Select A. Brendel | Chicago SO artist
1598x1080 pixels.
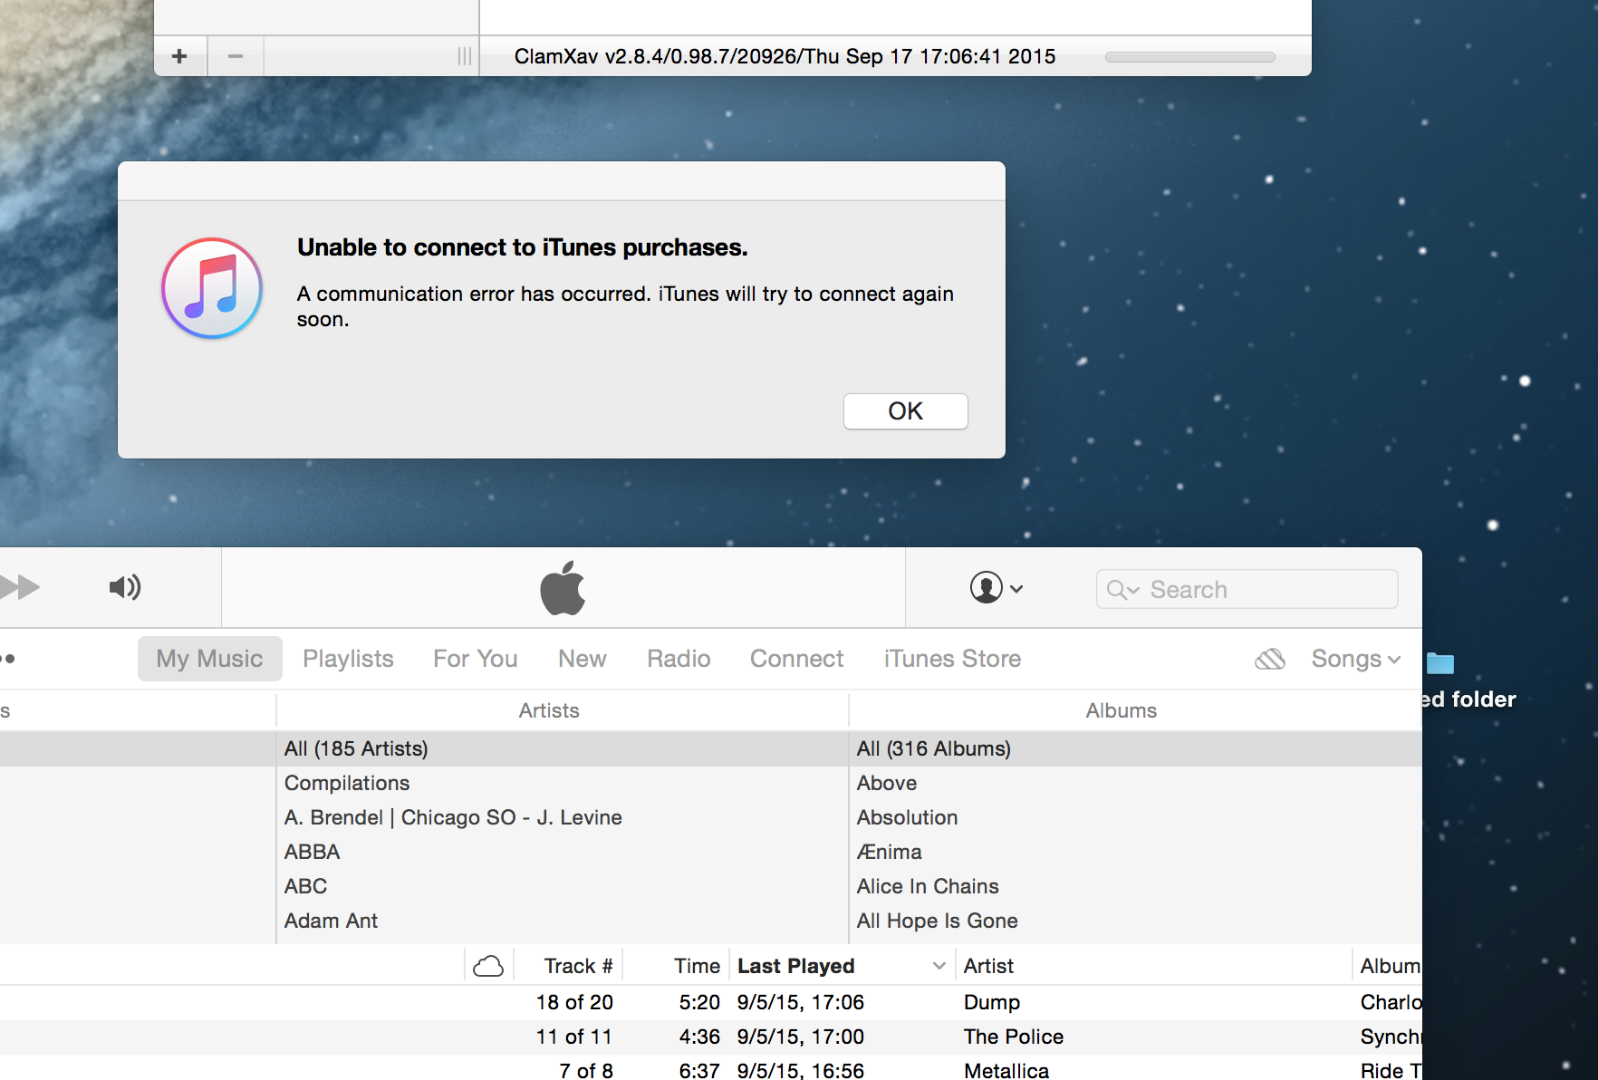(562, 818)
